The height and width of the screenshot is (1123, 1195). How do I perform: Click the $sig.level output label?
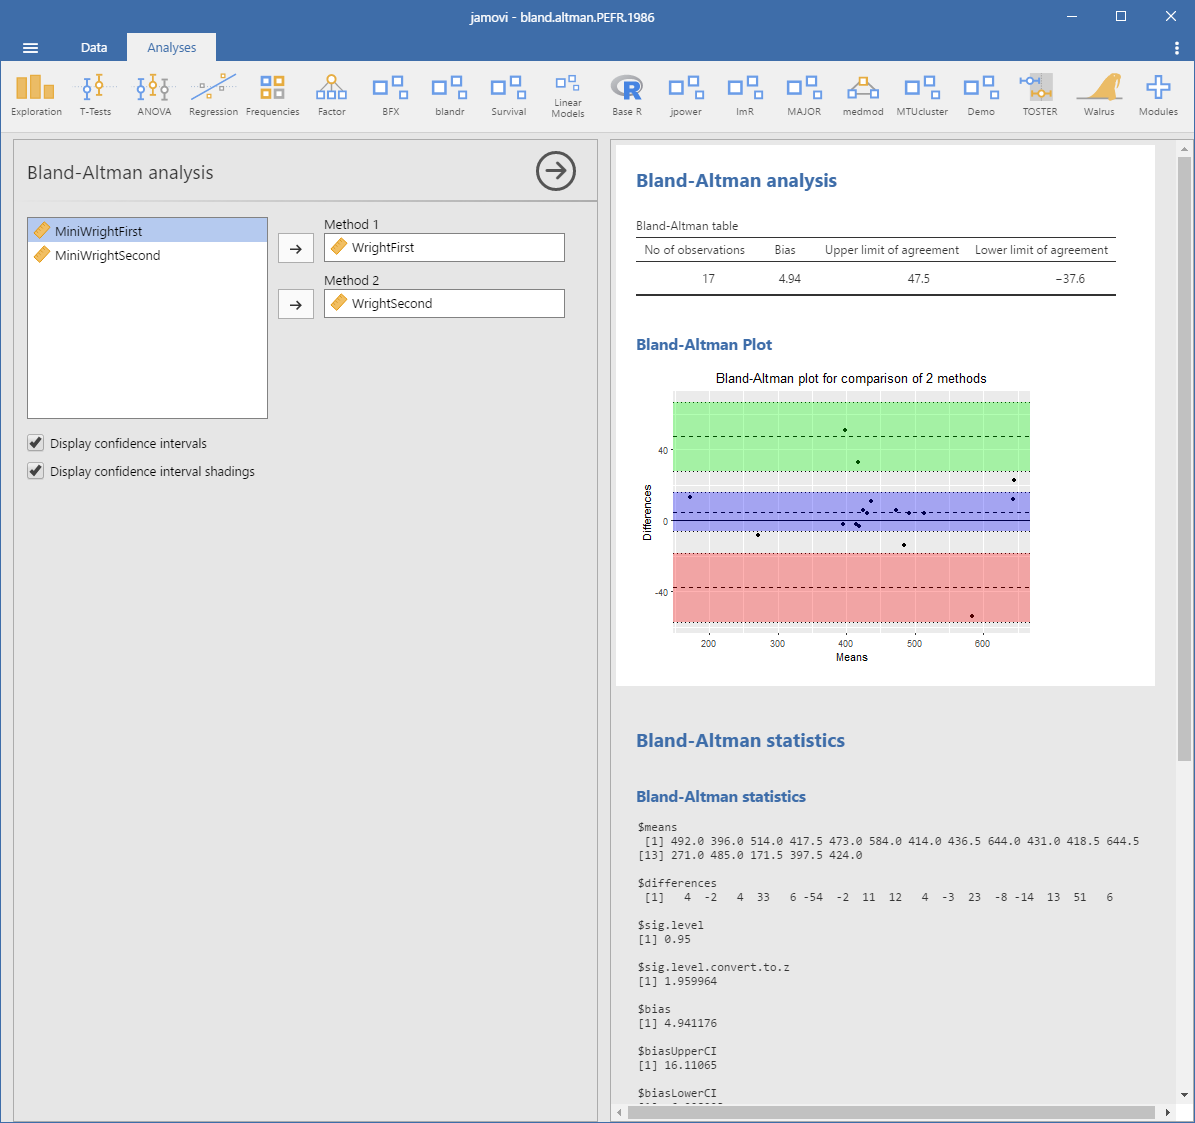coord(671,925)
